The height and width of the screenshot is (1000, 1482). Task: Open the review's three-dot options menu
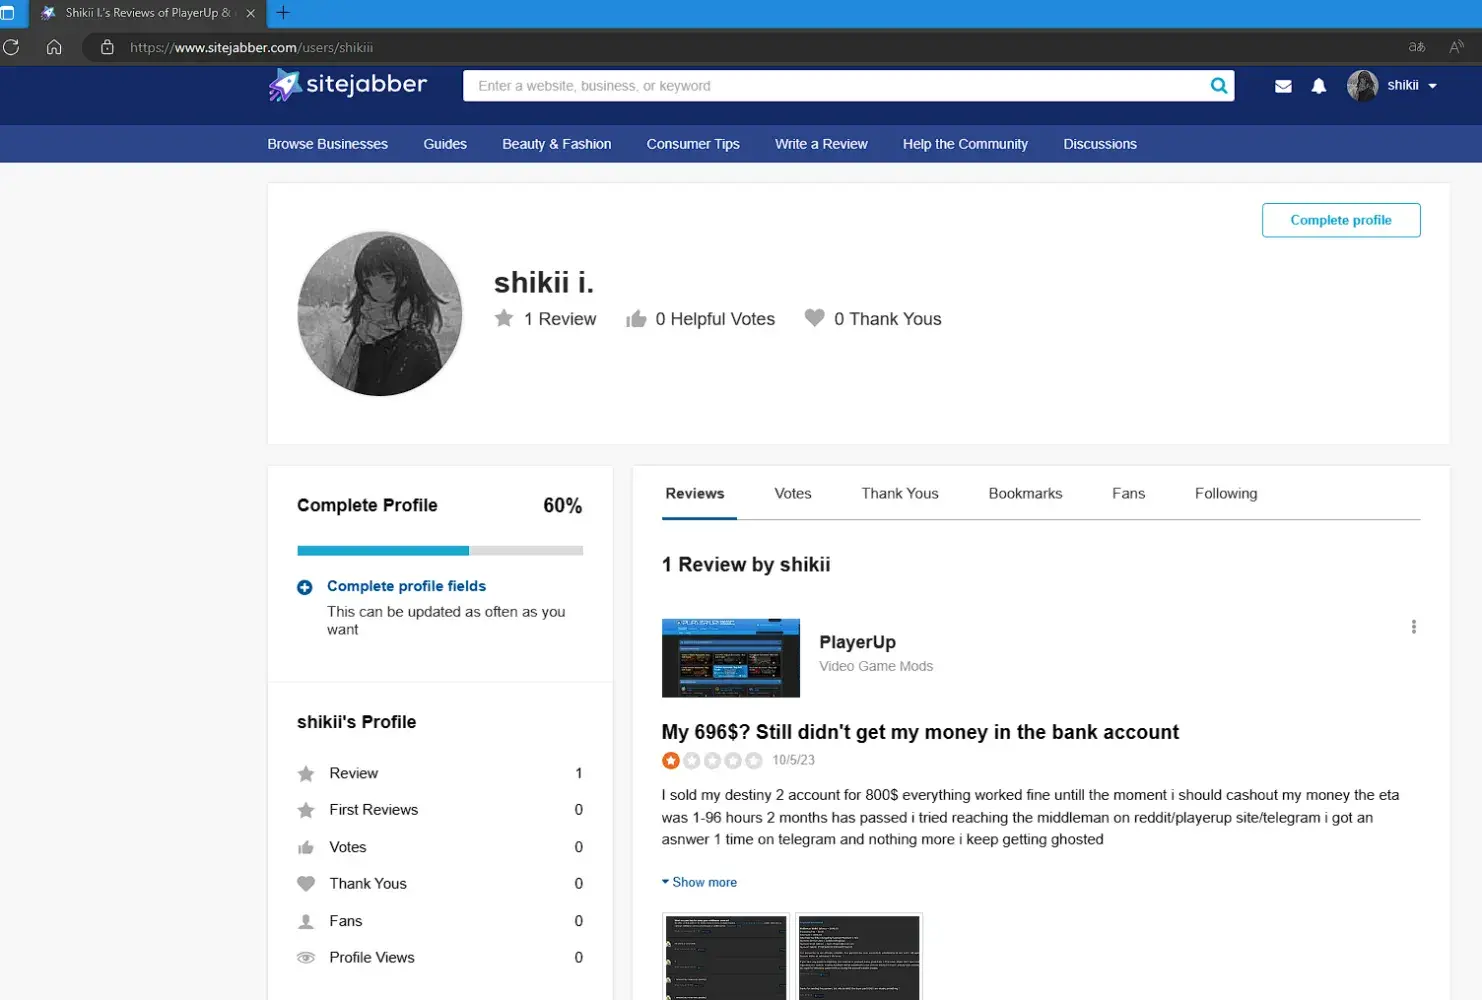(x=1413, y=627)
